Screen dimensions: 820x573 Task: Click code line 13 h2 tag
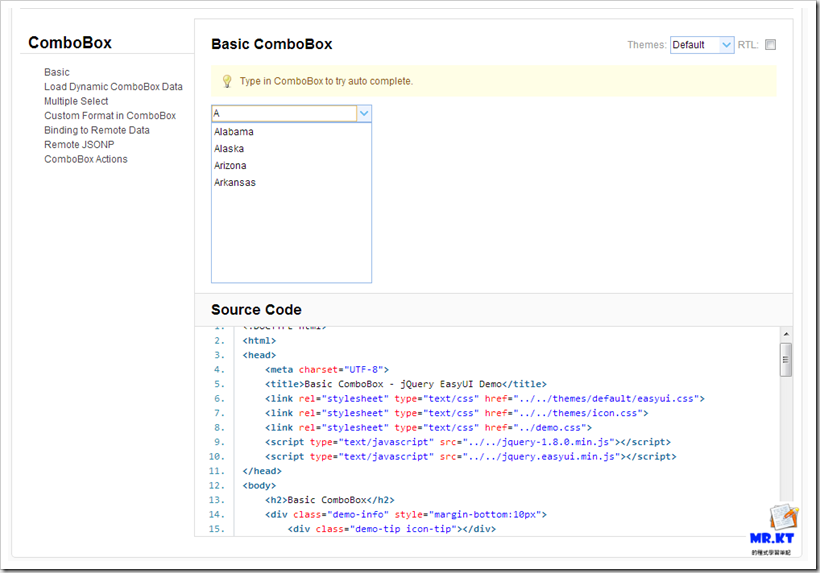click(330, 500)
